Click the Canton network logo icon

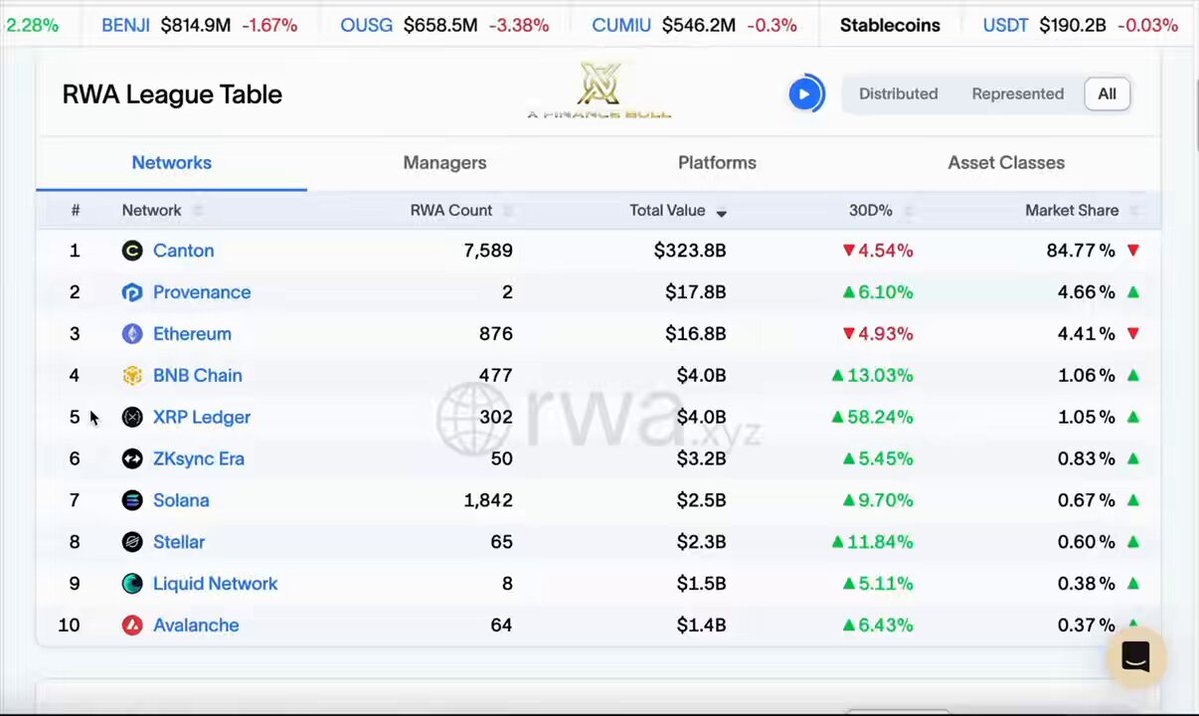click(x=132, y=250)
